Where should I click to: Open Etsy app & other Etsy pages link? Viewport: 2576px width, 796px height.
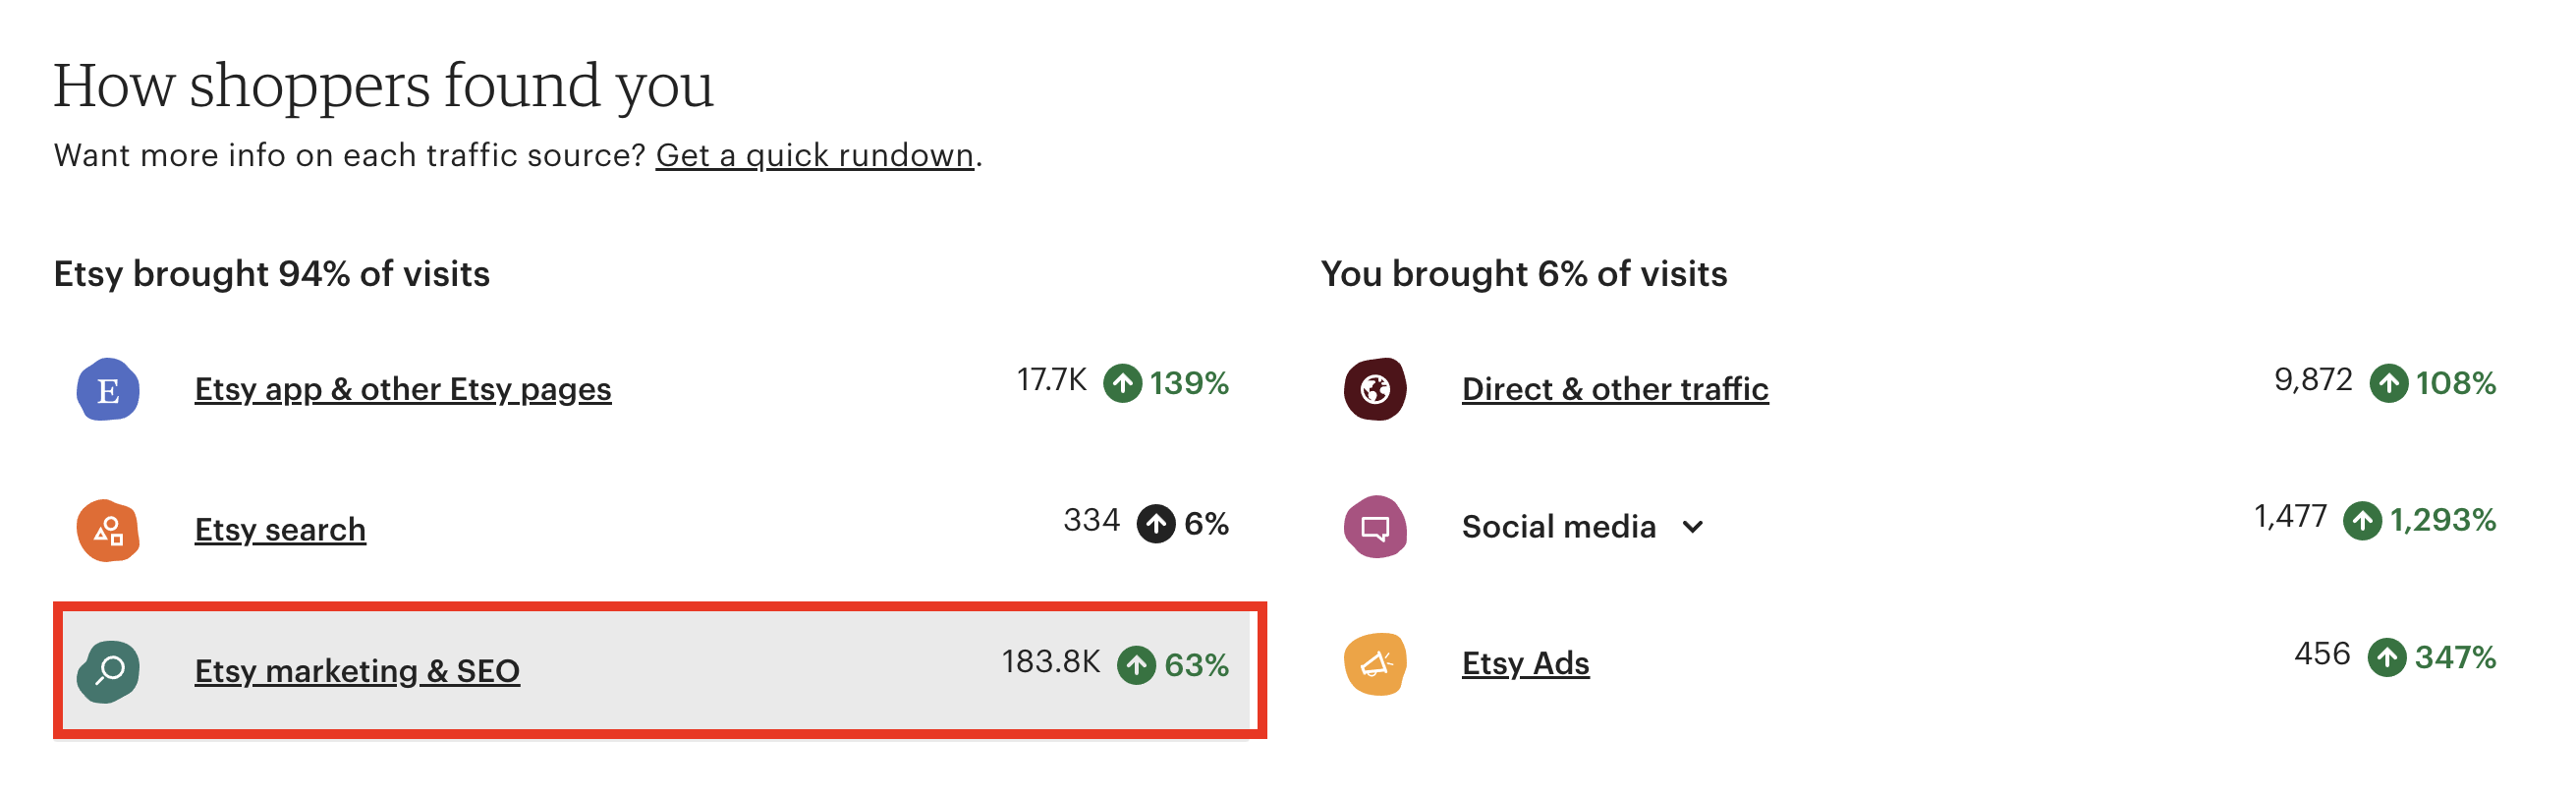(403, 389)
